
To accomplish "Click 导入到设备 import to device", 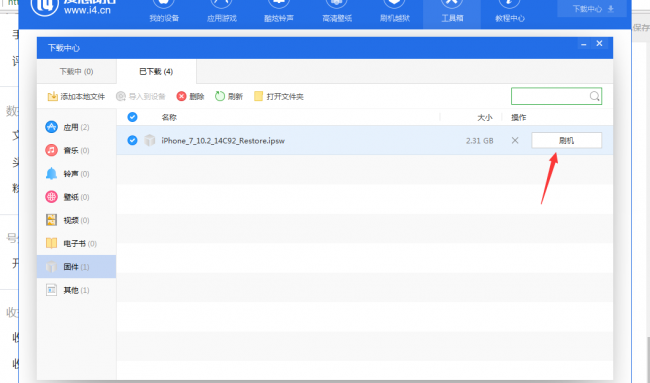I will pyautogui.click(x=141, y=97).
